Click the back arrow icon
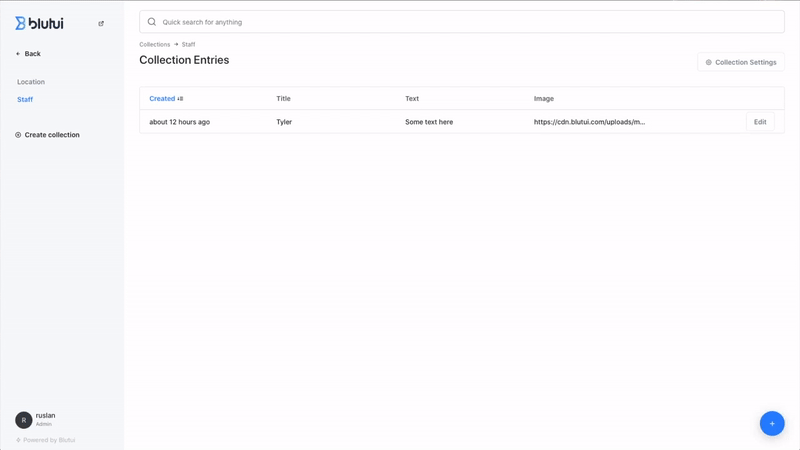Screen dimensions: 800x450 [x=18, y=54]
